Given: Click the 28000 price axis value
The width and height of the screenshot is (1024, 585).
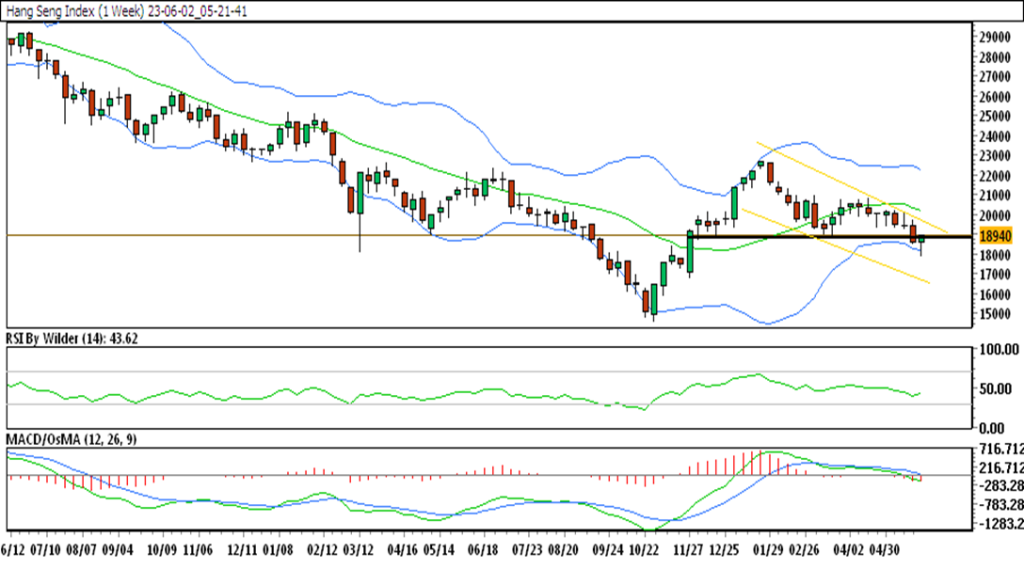Looking at the screenshot, I should click(x=995, y=57).
